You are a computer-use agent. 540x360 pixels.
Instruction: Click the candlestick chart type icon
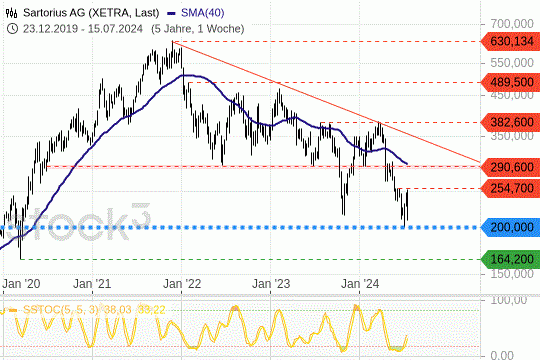(x=12, y=13)
